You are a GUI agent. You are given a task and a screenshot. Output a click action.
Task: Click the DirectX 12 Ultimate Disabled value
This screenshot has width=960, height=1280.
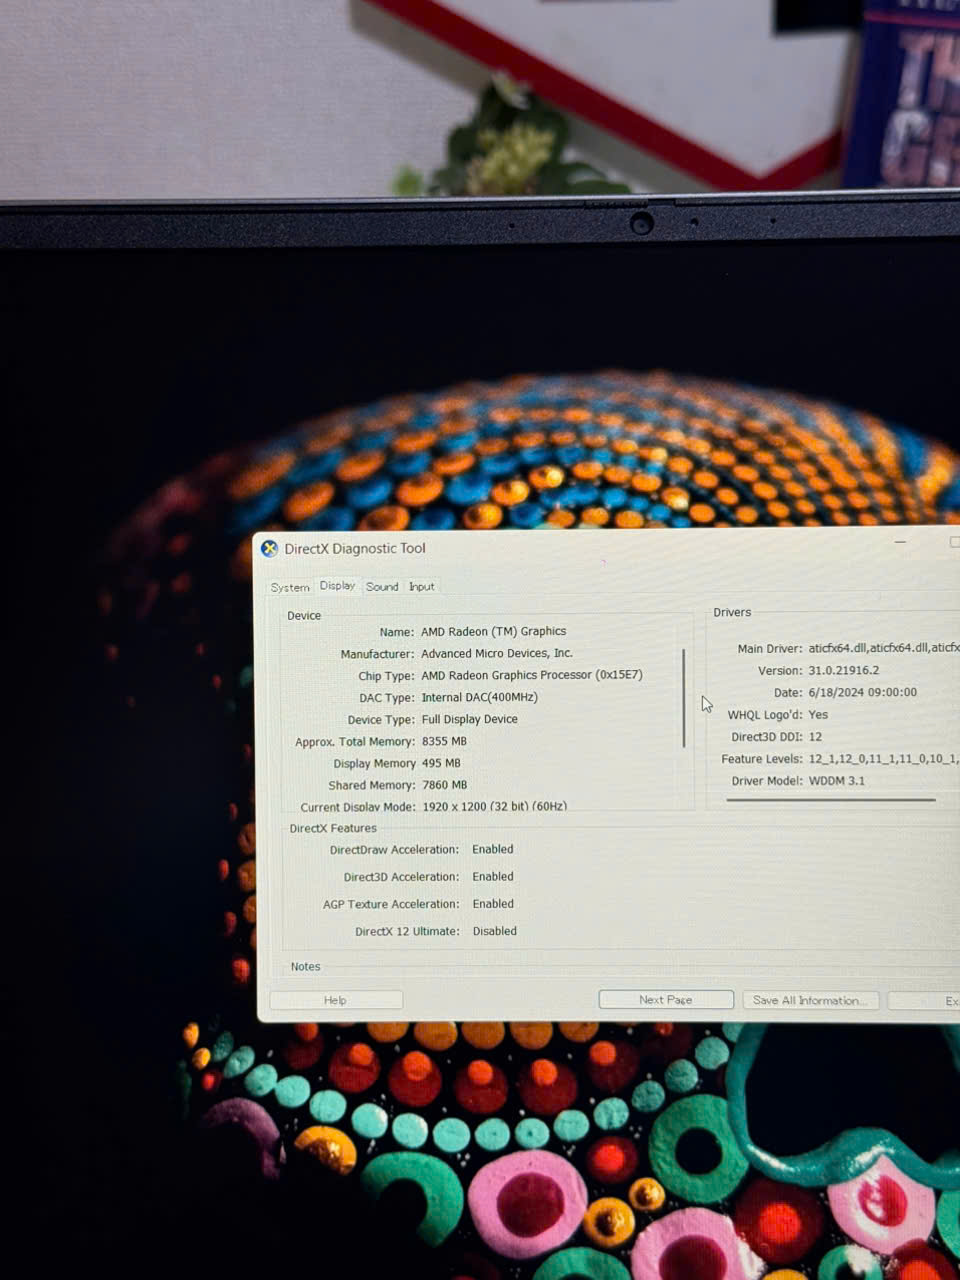click(494, 931)
